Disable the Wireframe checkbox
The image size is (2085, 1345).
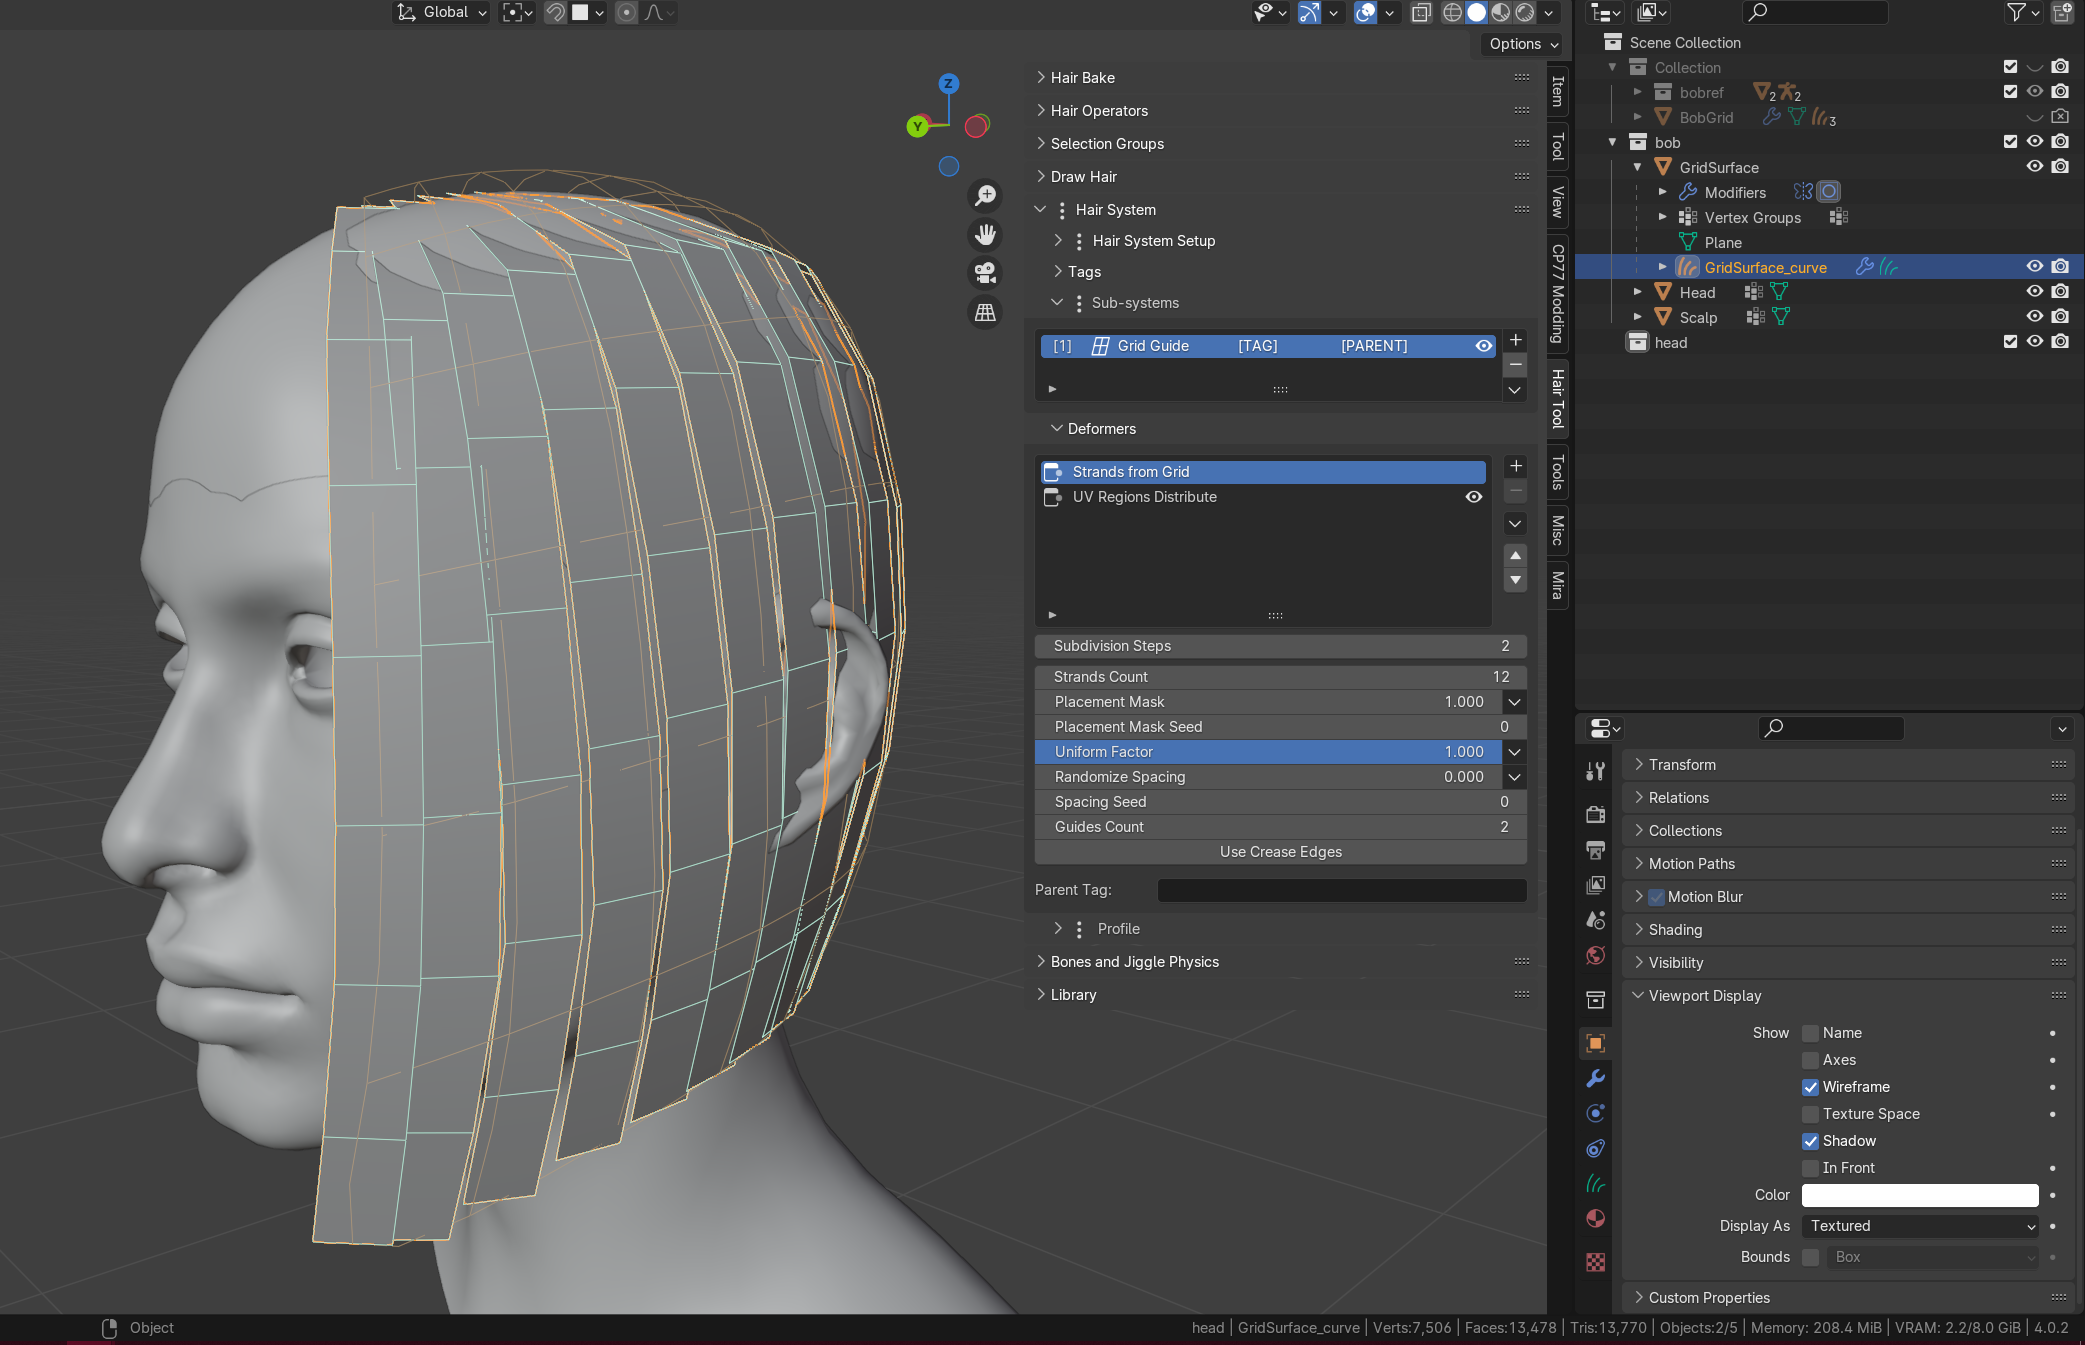coord(1810,1087)
